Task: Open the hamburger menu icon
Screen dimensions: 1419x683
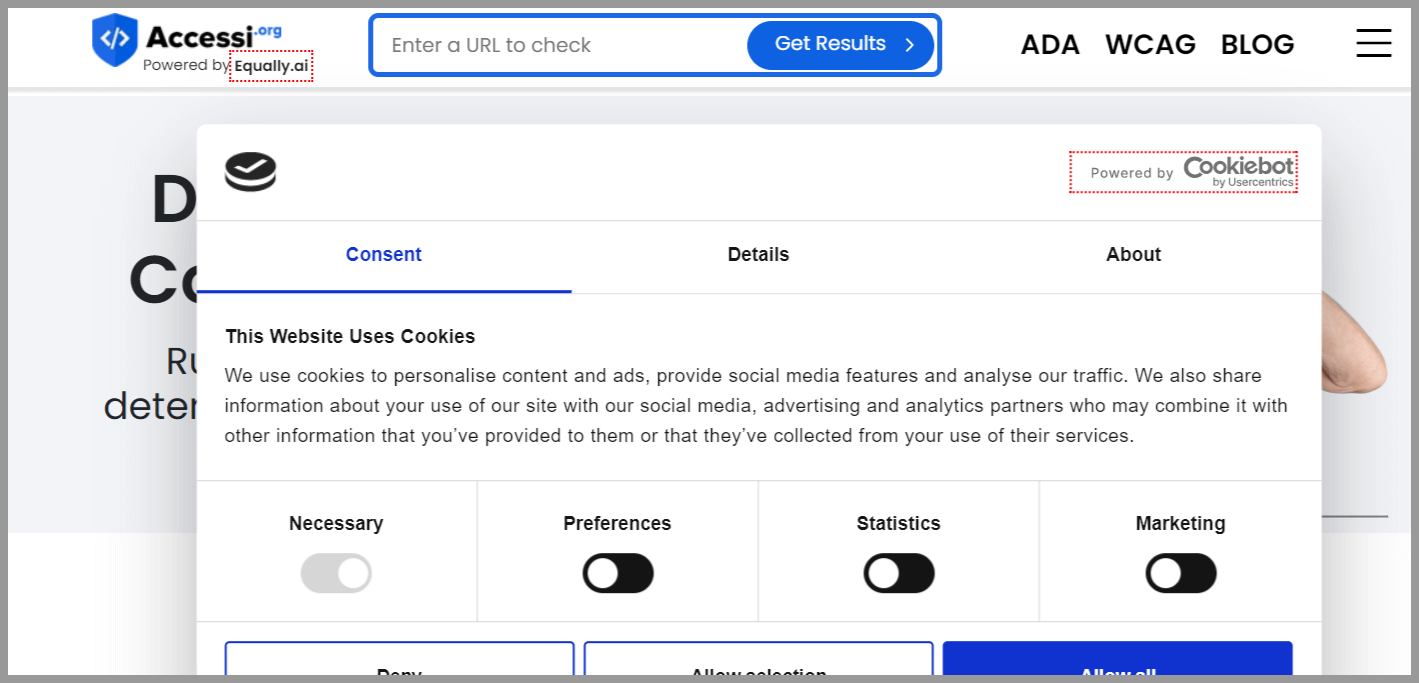Action: tap(1373, 43)
